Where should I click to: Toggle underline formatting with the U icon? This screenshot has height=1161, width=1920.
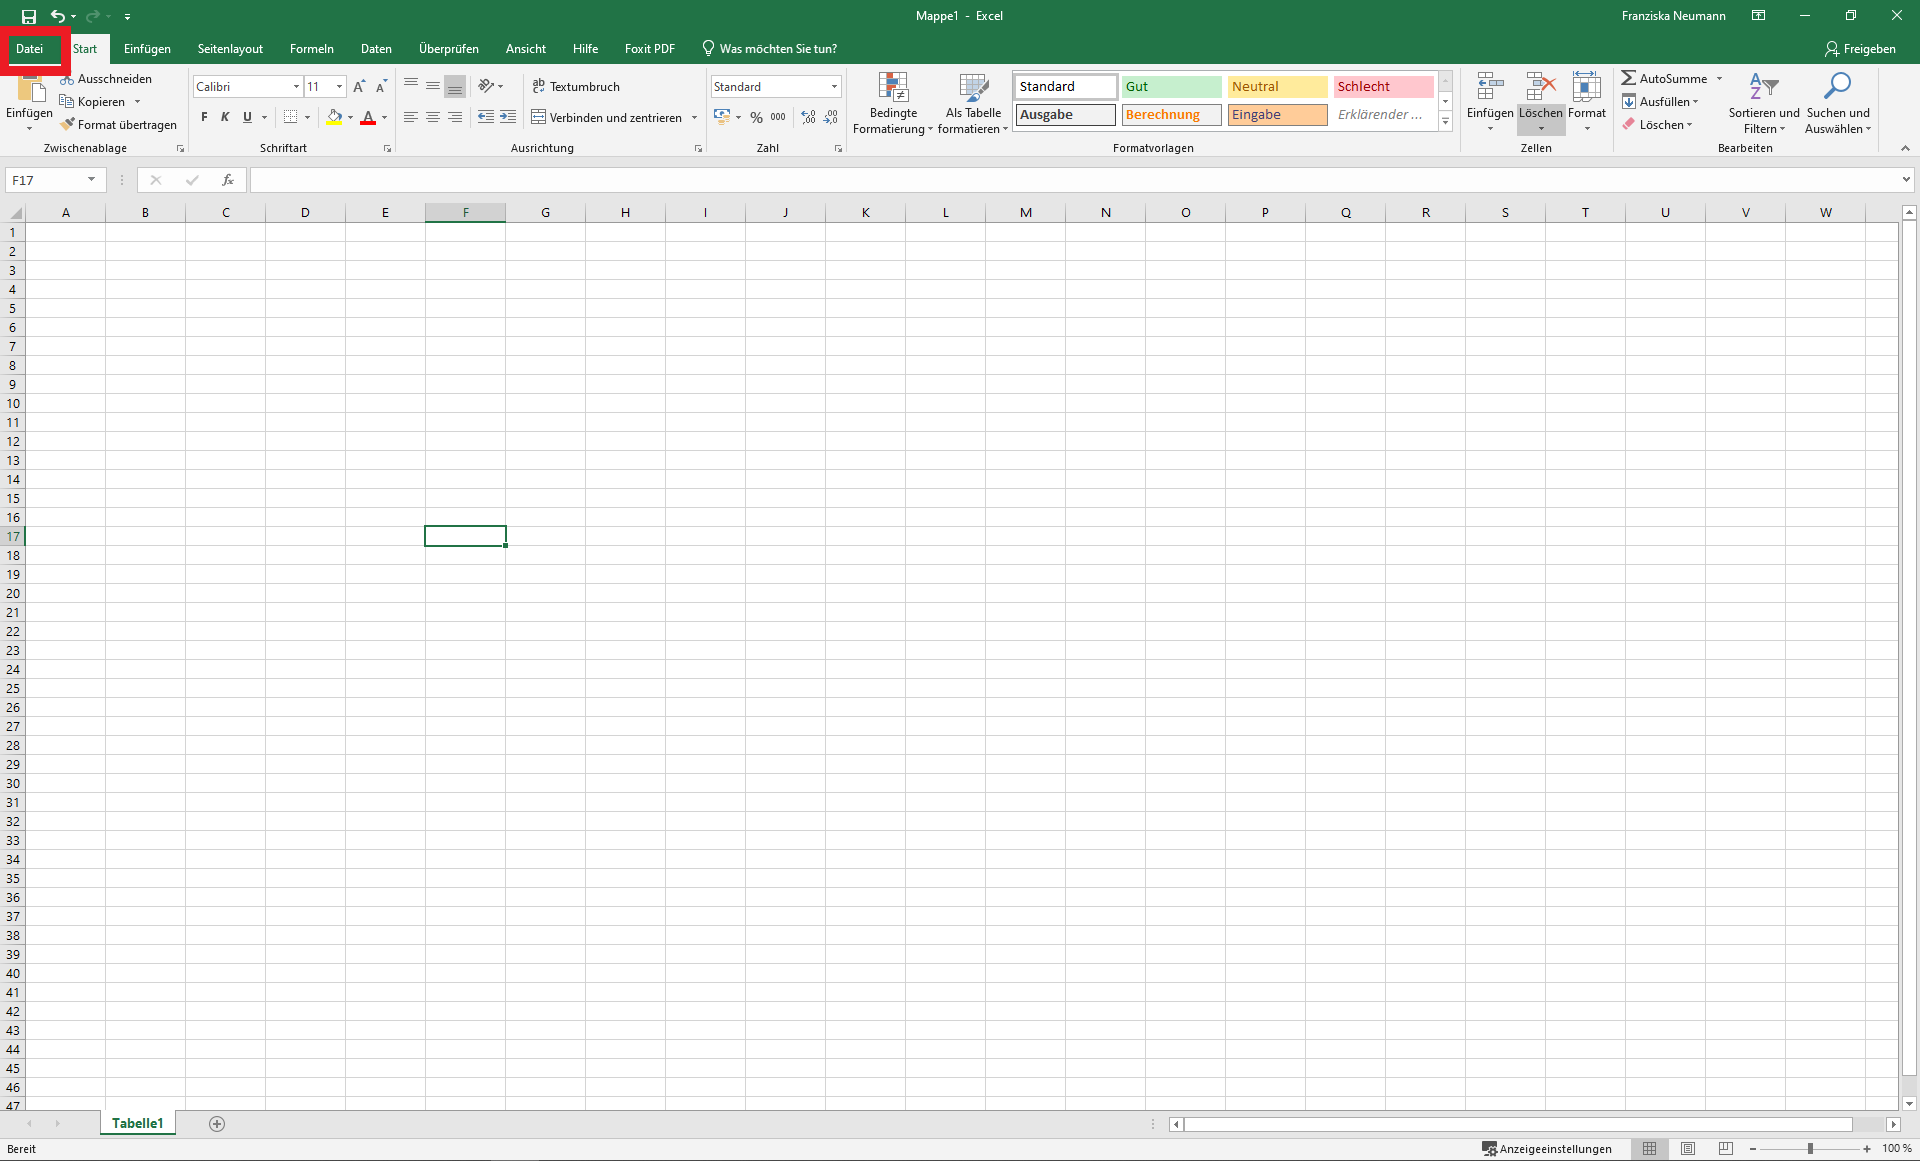click(x=246, y=117)
